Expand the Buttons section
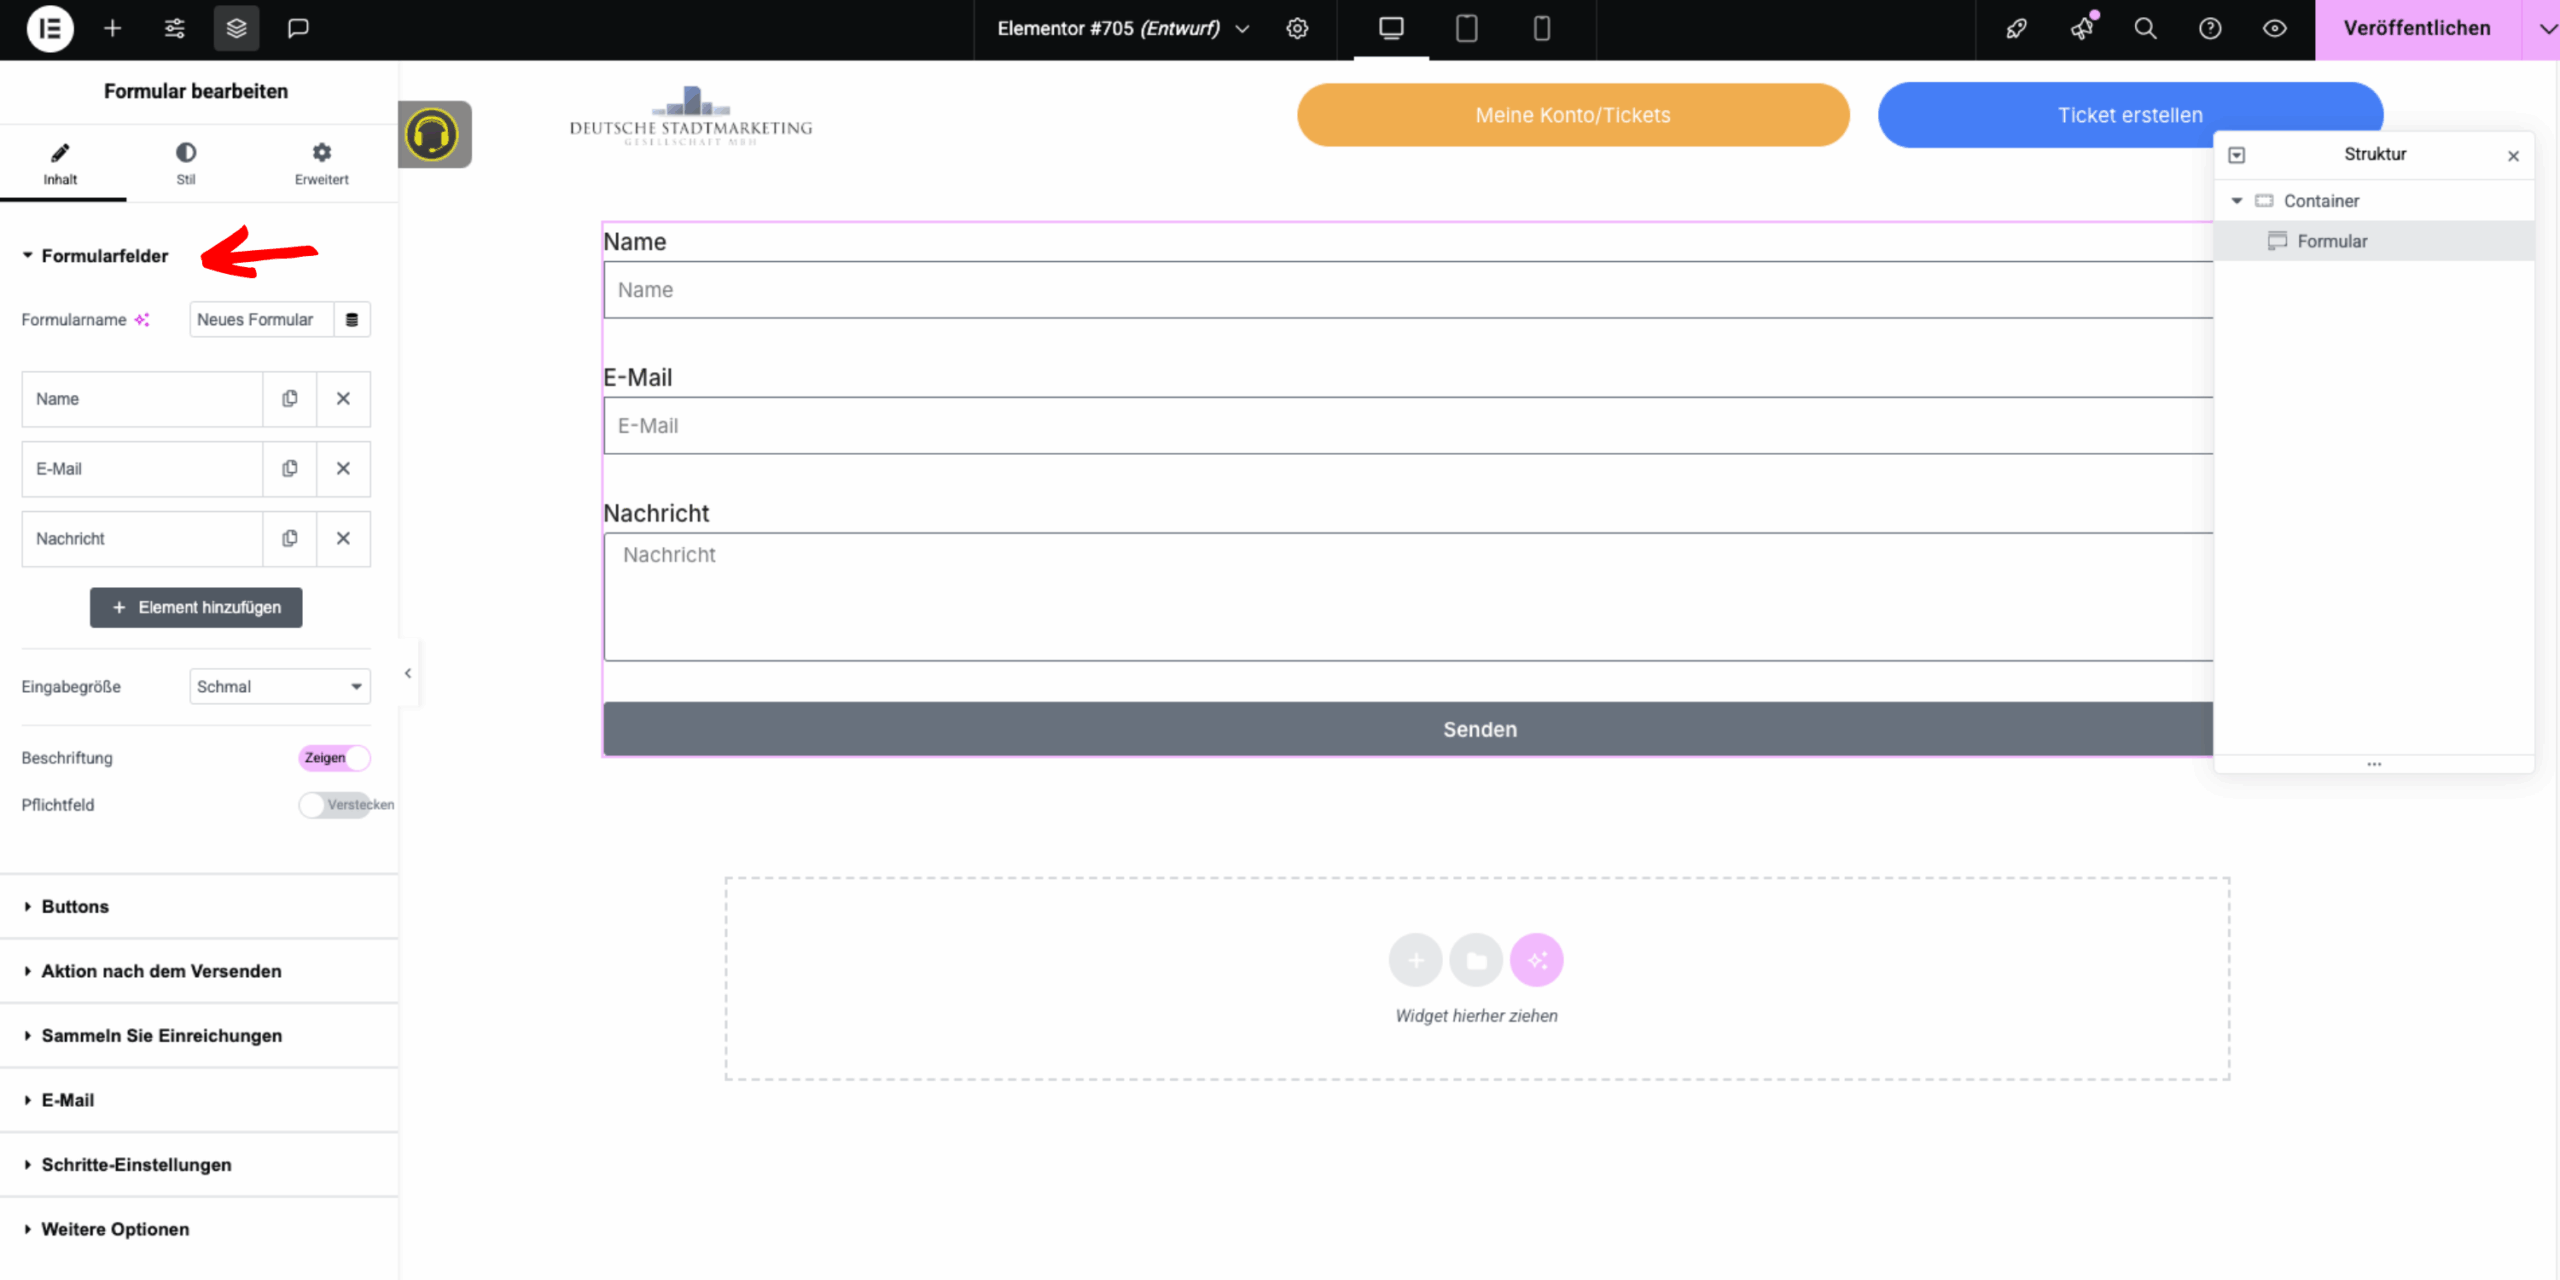The height and width of the screenshot is (1280, 2560). coord(74,906)
